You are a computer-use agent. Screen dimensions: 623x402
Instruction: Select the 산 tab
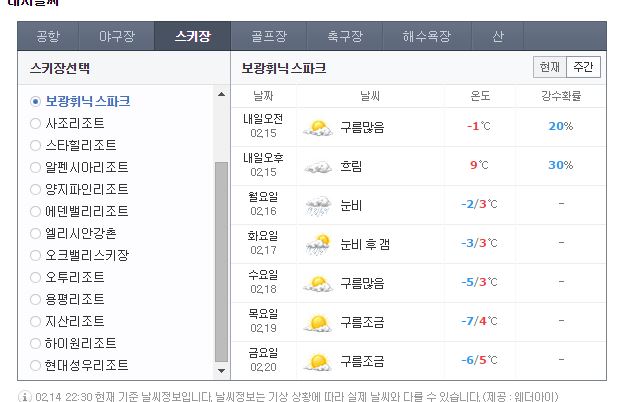pos(497,36)
